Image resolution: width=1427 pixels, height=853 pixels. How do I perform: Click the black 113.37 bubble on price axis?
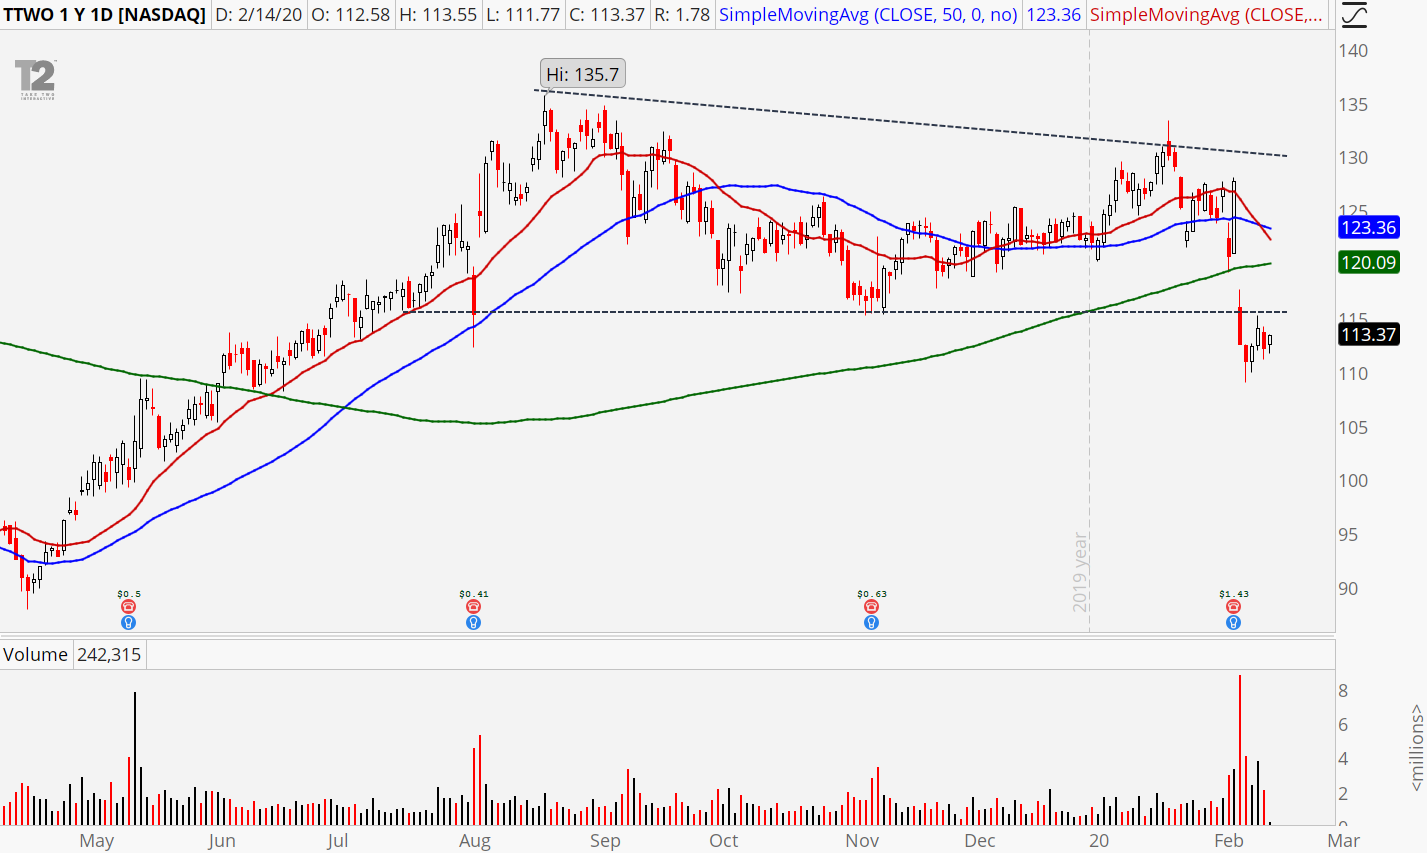1368,334
